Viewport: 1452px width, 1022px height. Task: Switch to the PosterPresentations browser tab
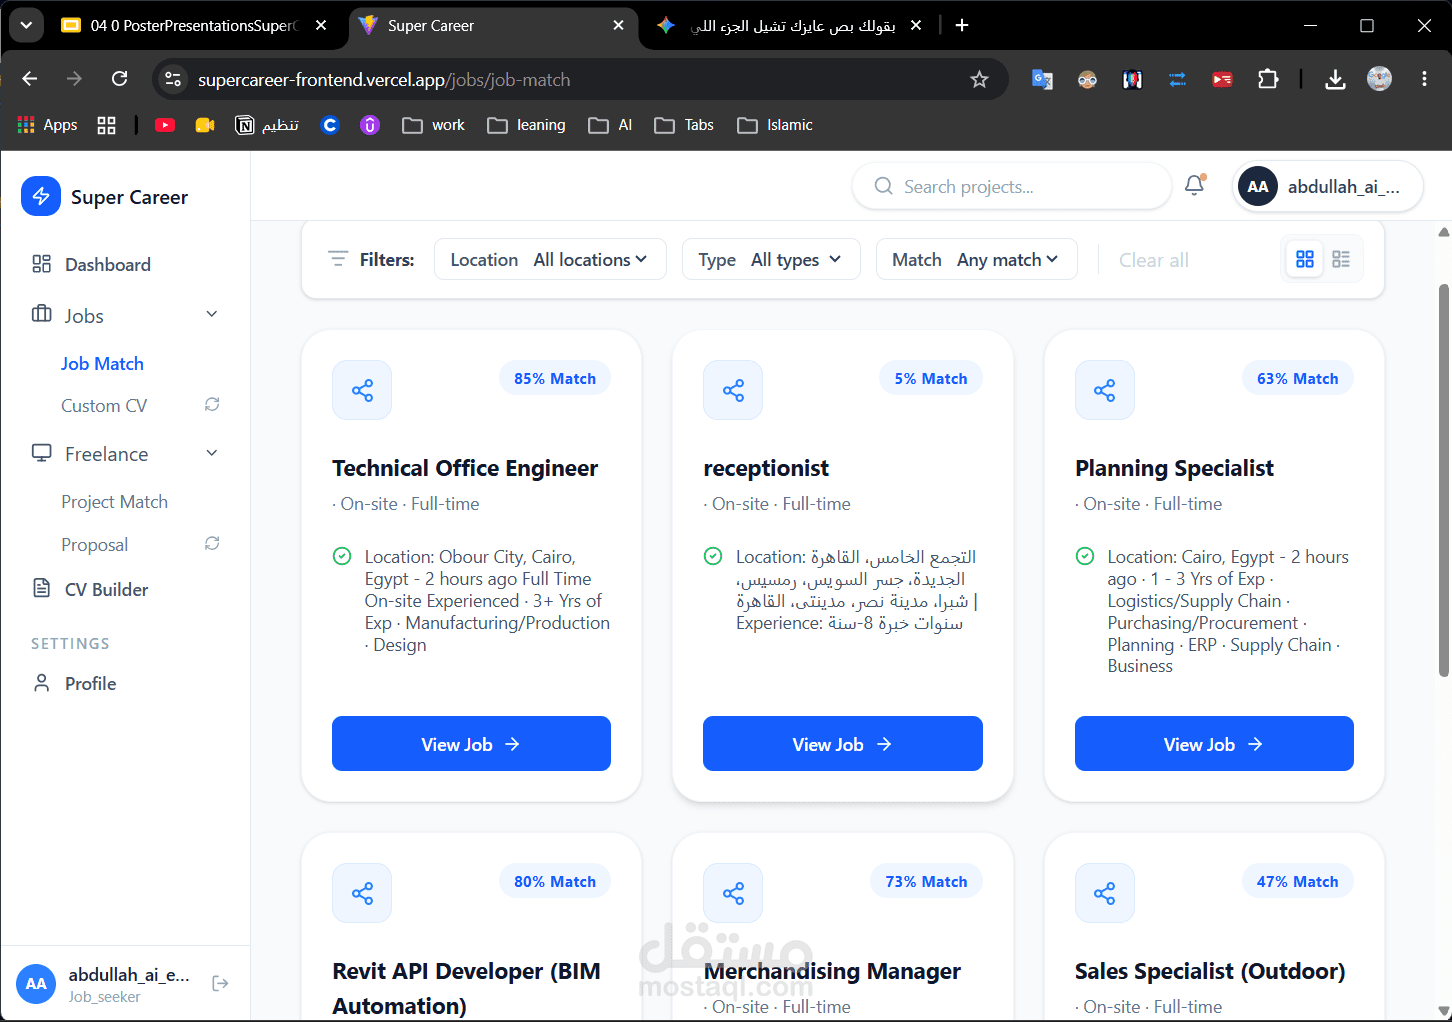coord(194,25)
